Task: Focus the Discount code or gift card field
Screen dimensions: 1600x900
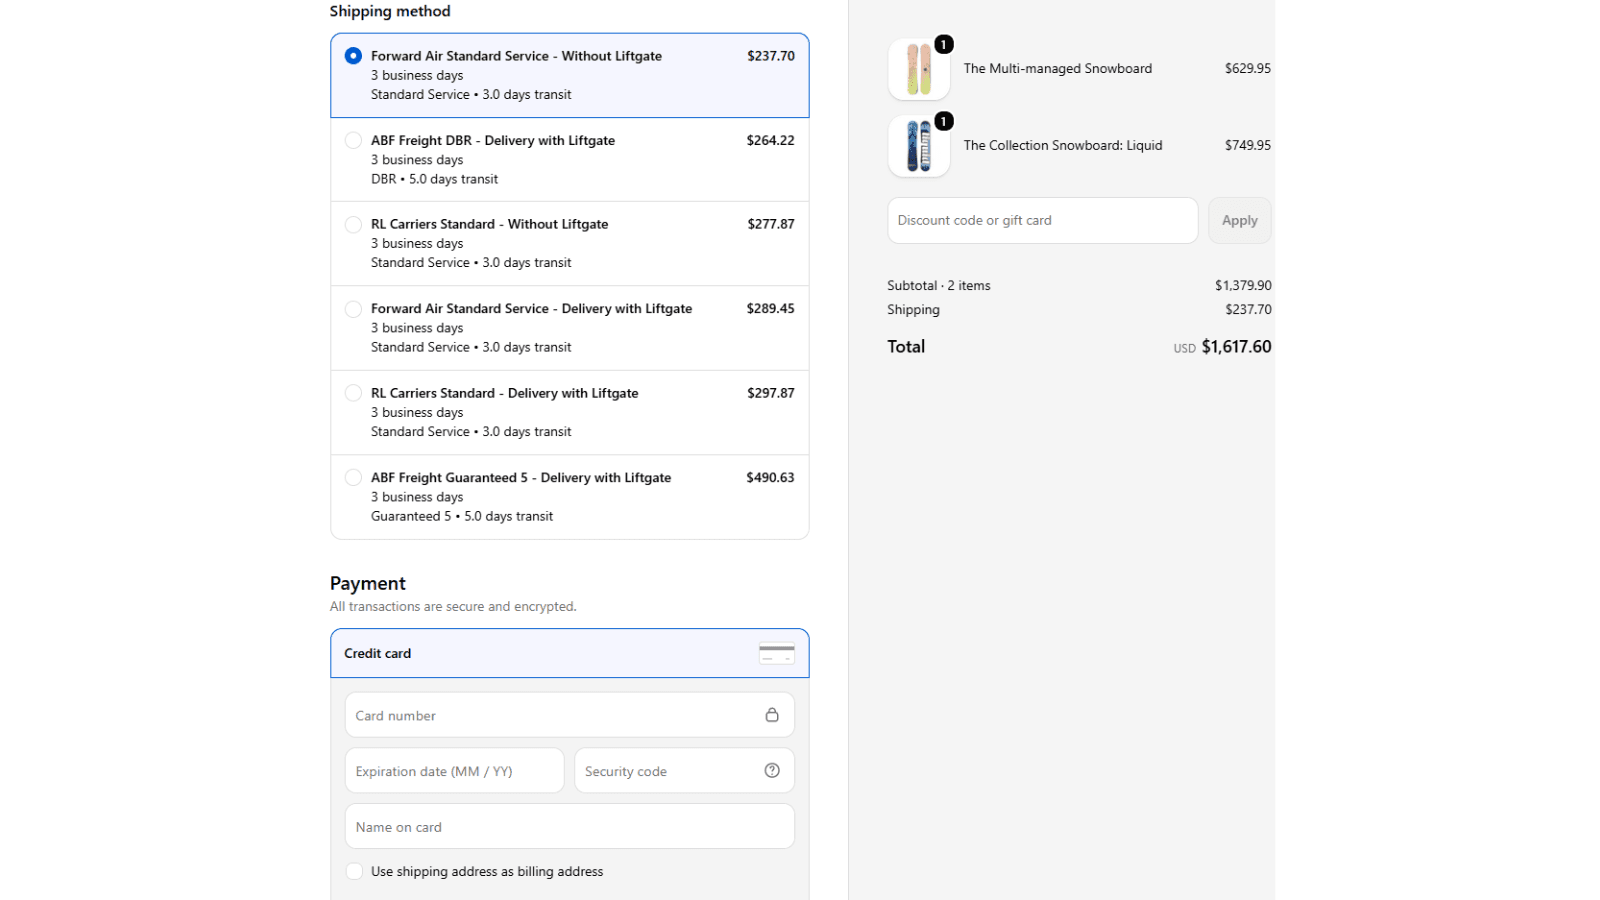Action: pyautogui.click(x=1043, y=220)
